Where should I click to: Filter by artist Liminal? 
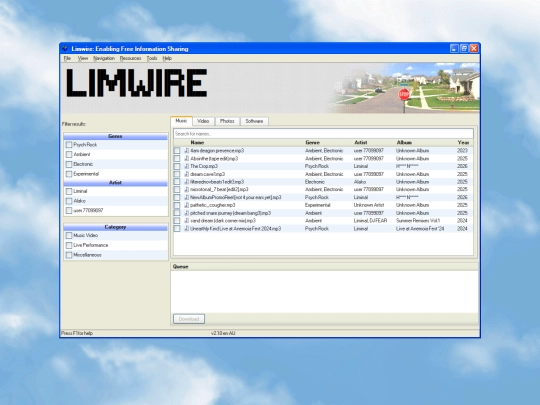(x=69, y=191)
